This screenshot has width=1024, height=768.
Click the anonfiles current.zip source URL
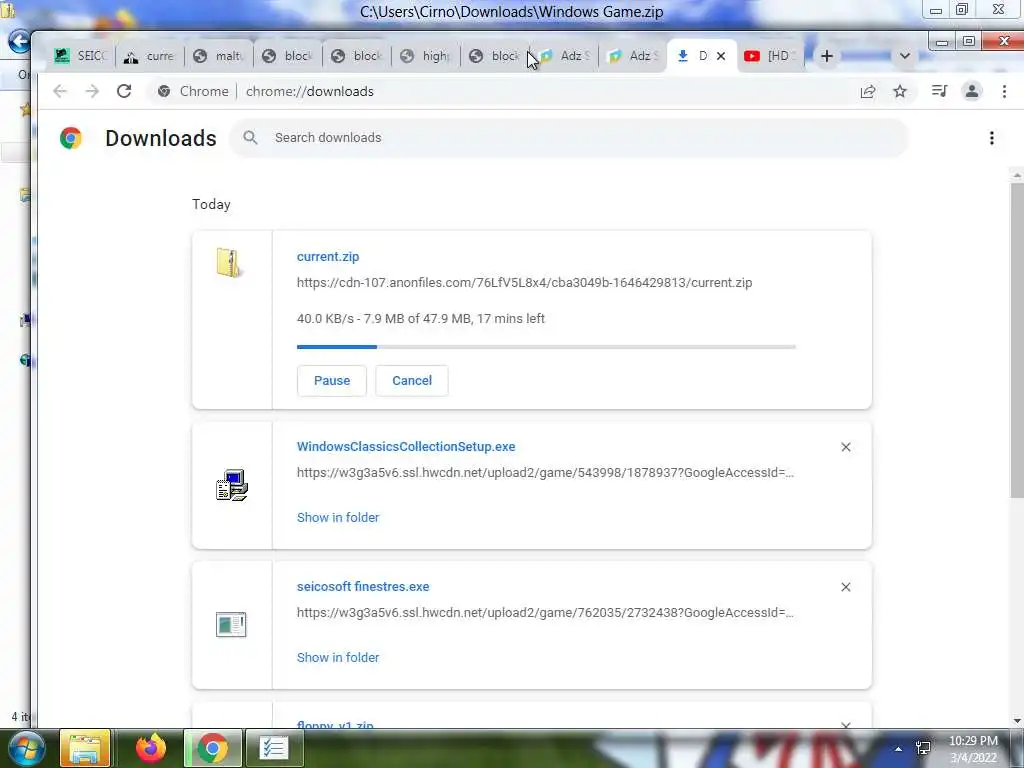click(524, 283)
